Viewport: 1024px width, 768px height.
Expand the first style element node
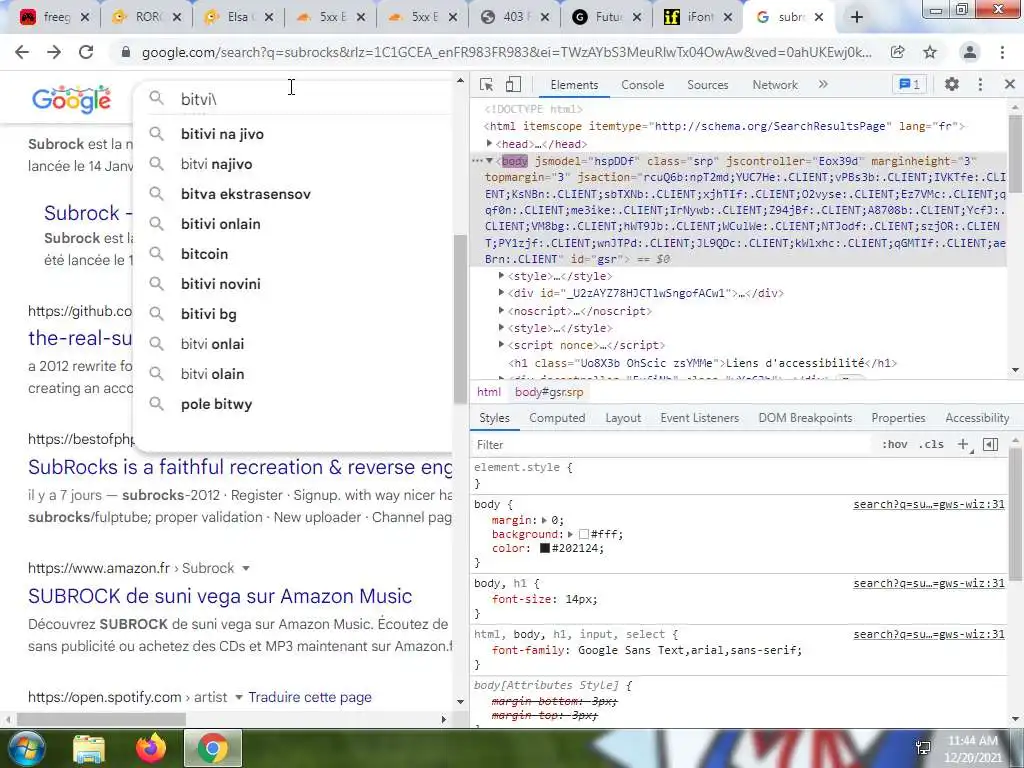pyautogui.click(x=501, y=276)
